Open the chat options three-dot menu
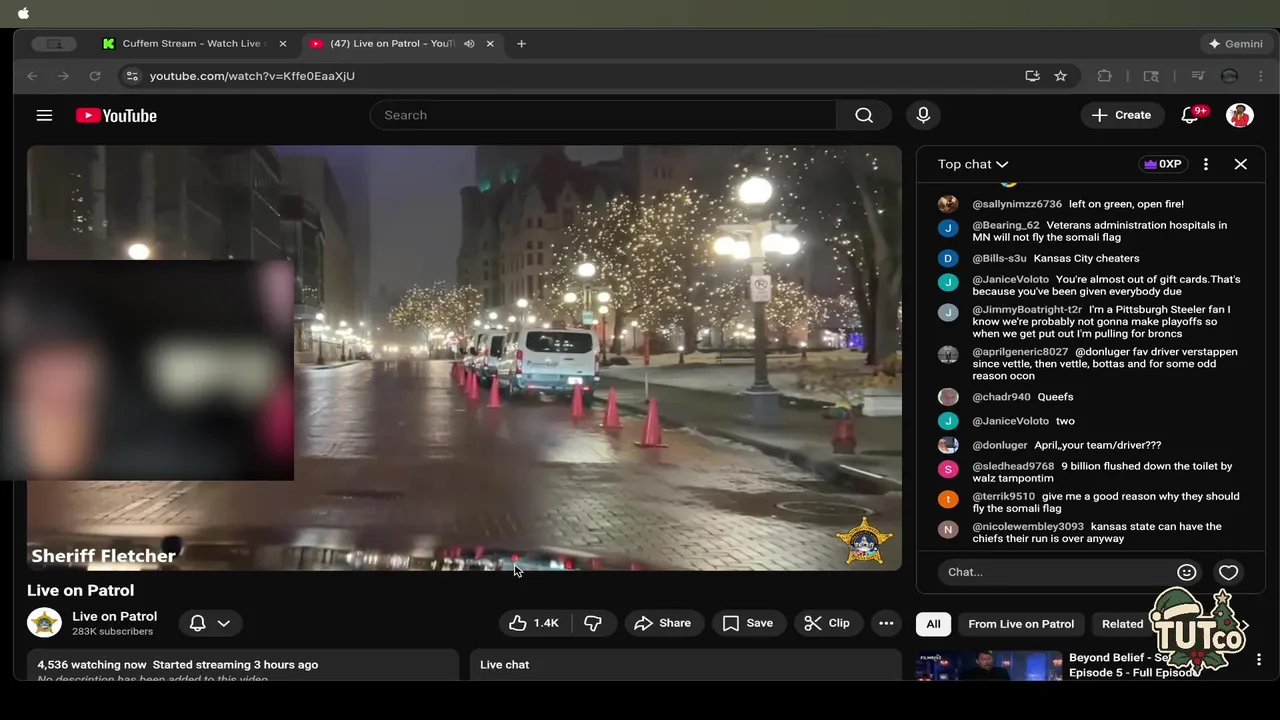This screenshot has width=1280, height=720. tap(1206, 164)
